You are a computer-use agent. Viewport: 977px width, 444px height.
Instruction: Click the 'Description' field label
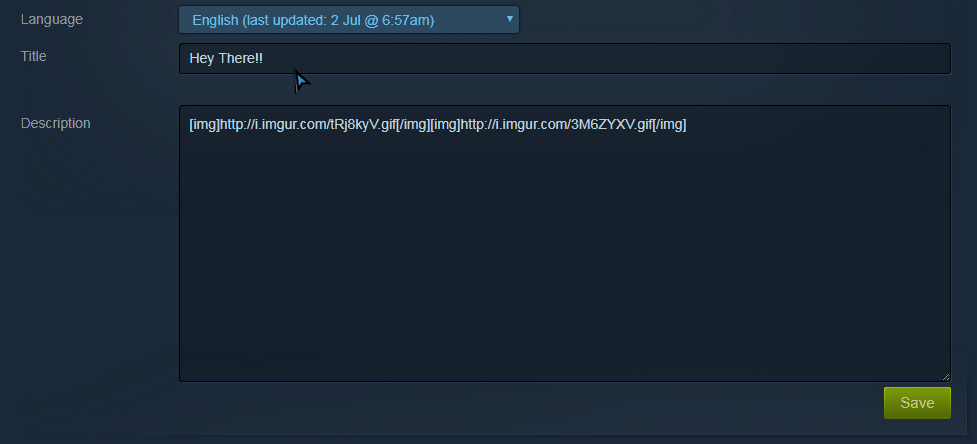(x=55, y=123)
